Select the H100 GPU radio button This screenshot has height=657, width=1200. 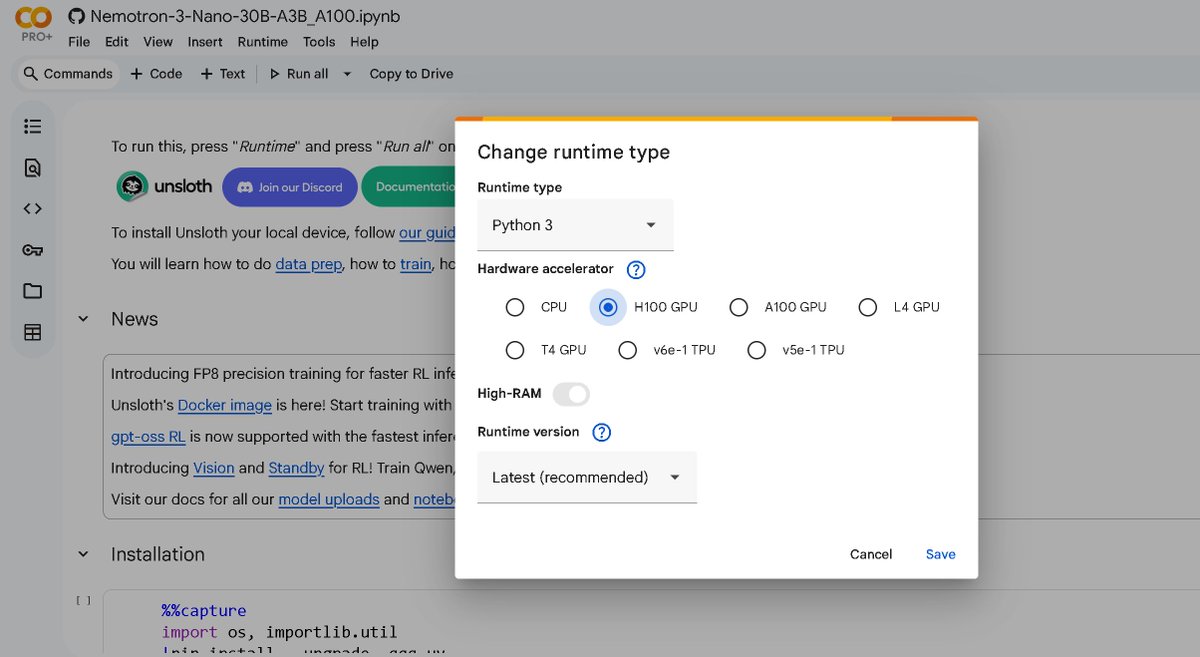(x=607, y=307)
